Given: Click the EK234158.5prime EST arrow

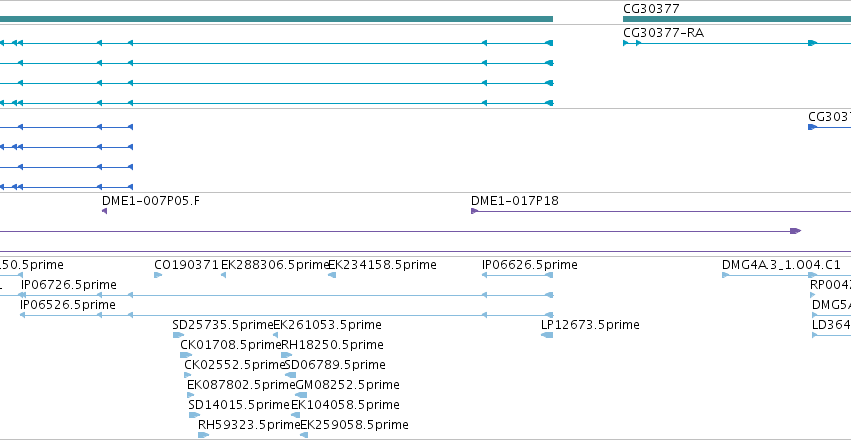Looking at the screenshot, I should pyautogui.click(x=332, y=275).
